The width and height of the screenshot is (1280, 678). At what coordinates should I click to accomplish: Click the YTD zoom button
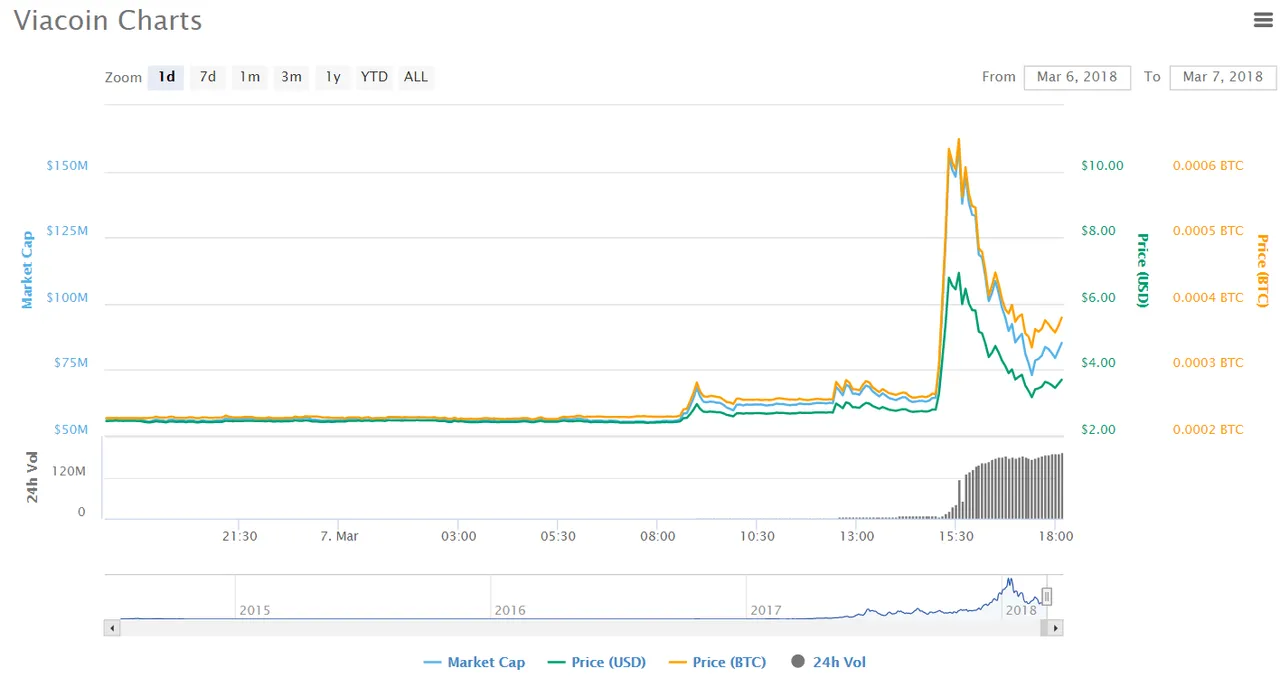tap(375, 77)
